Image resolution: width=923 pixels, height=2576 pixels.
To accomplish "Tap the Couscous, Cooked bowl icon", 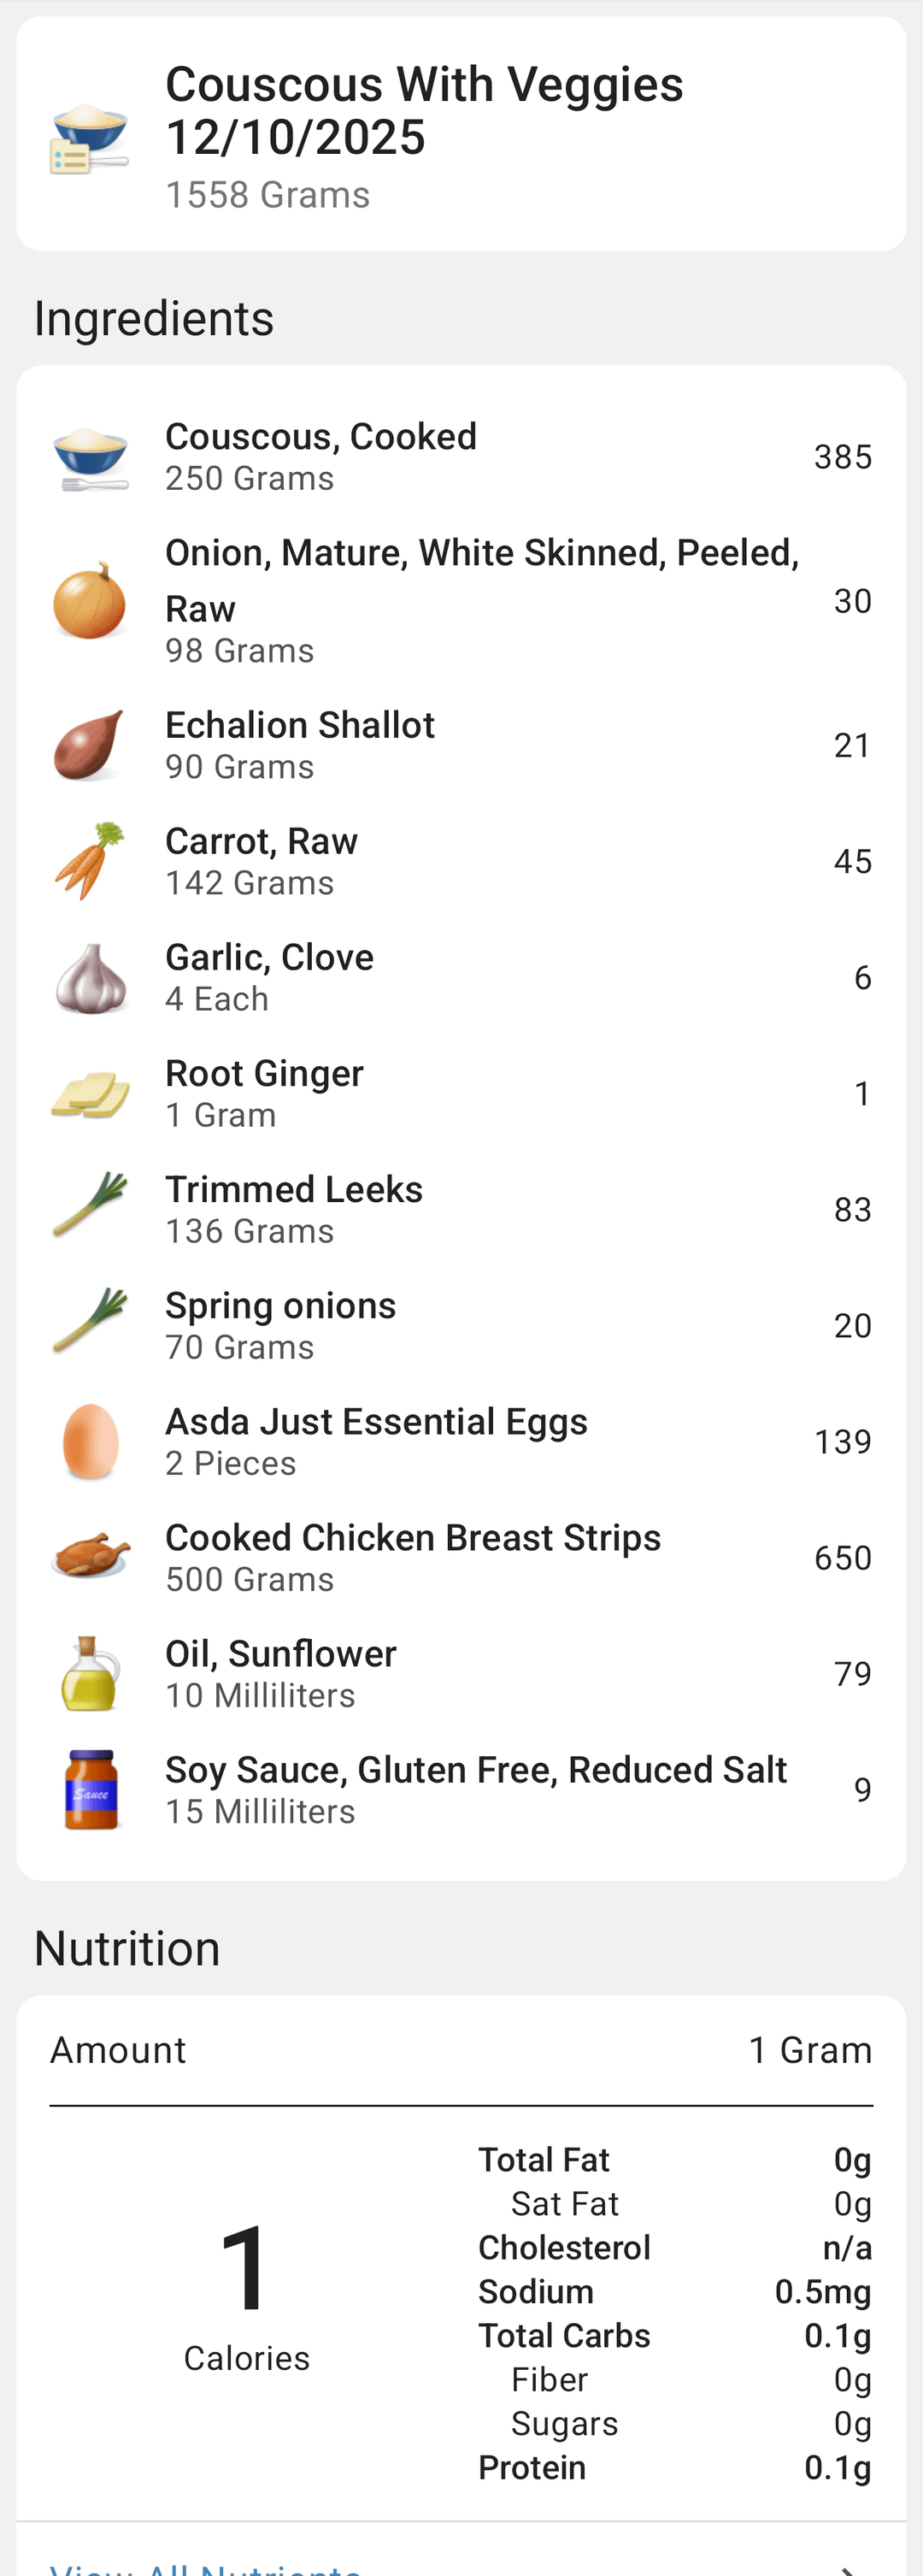I will click(90, 458).
